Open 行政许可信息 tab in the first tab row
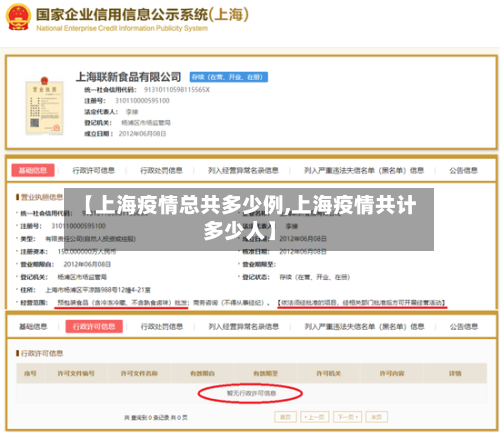 click(94, 171)
